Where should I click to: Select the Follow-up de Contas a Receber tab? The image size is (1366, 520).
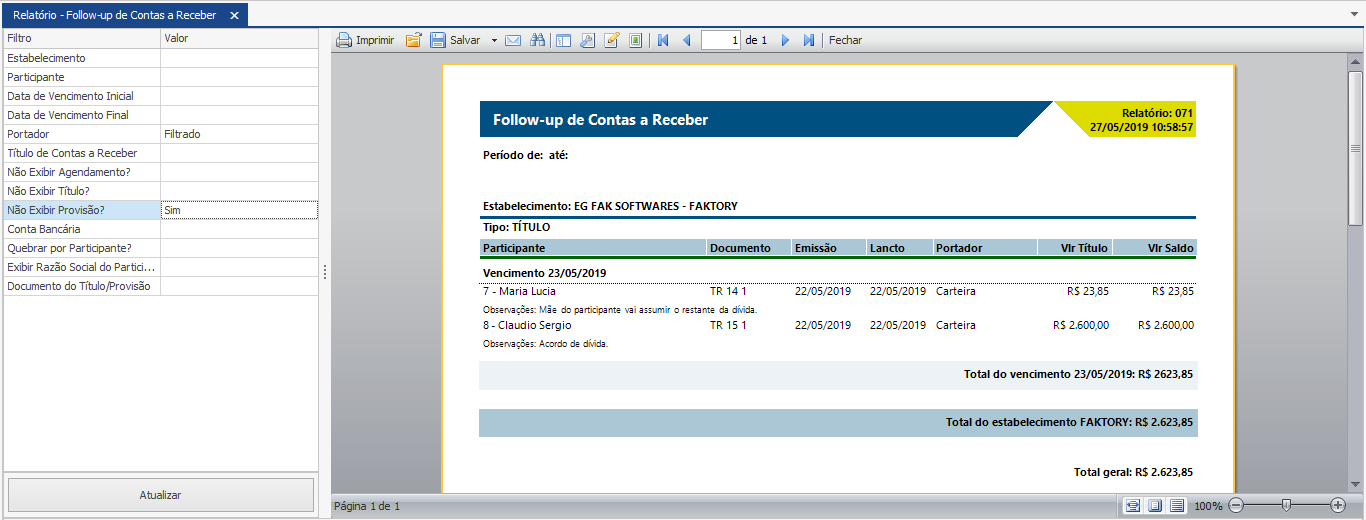(x=114, y=15)
